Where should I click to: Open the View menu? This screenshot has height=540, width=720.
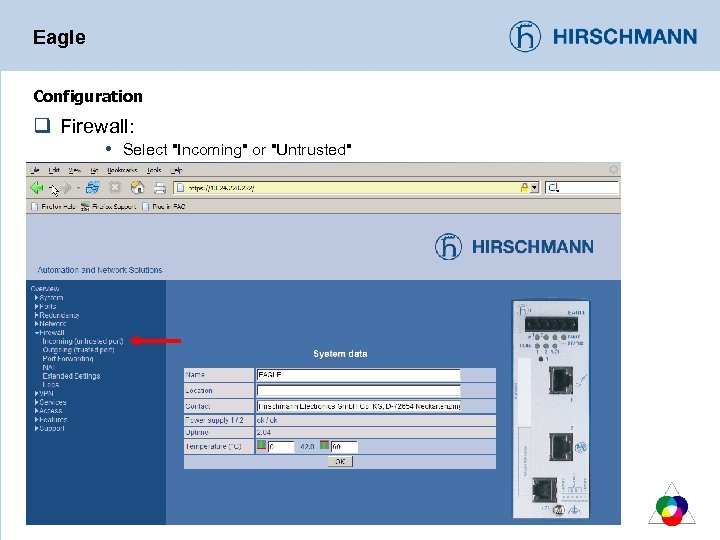coord(74,170)
